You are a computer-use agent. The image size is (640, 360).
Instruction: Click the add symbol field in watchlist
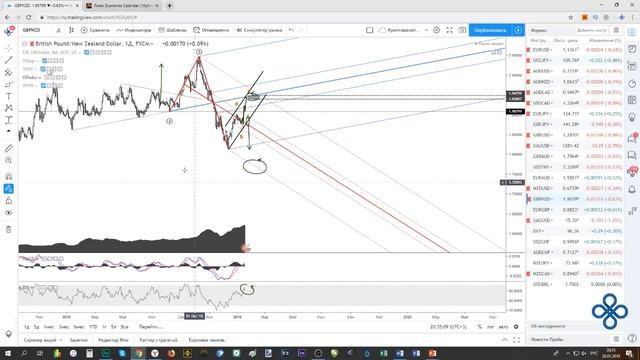point(592,31)
